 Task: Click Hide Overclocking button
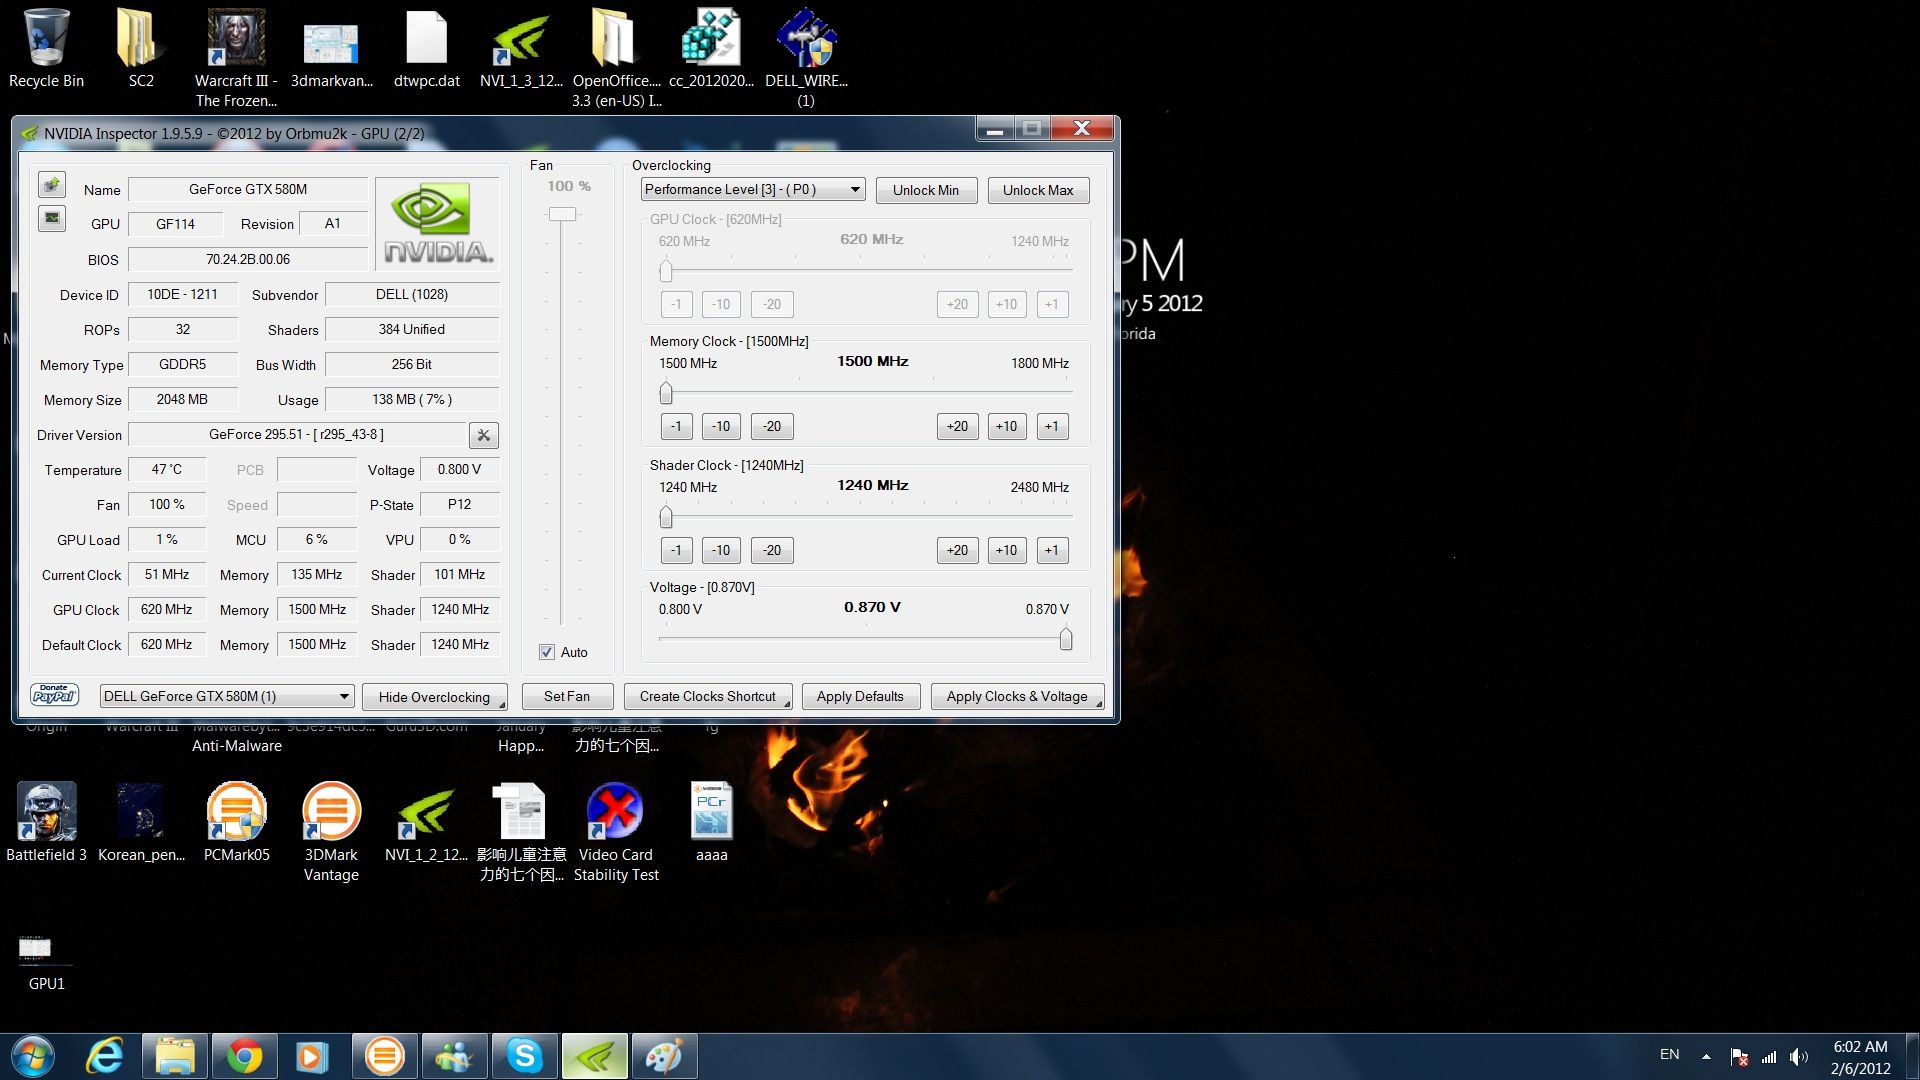coord(434,697)
